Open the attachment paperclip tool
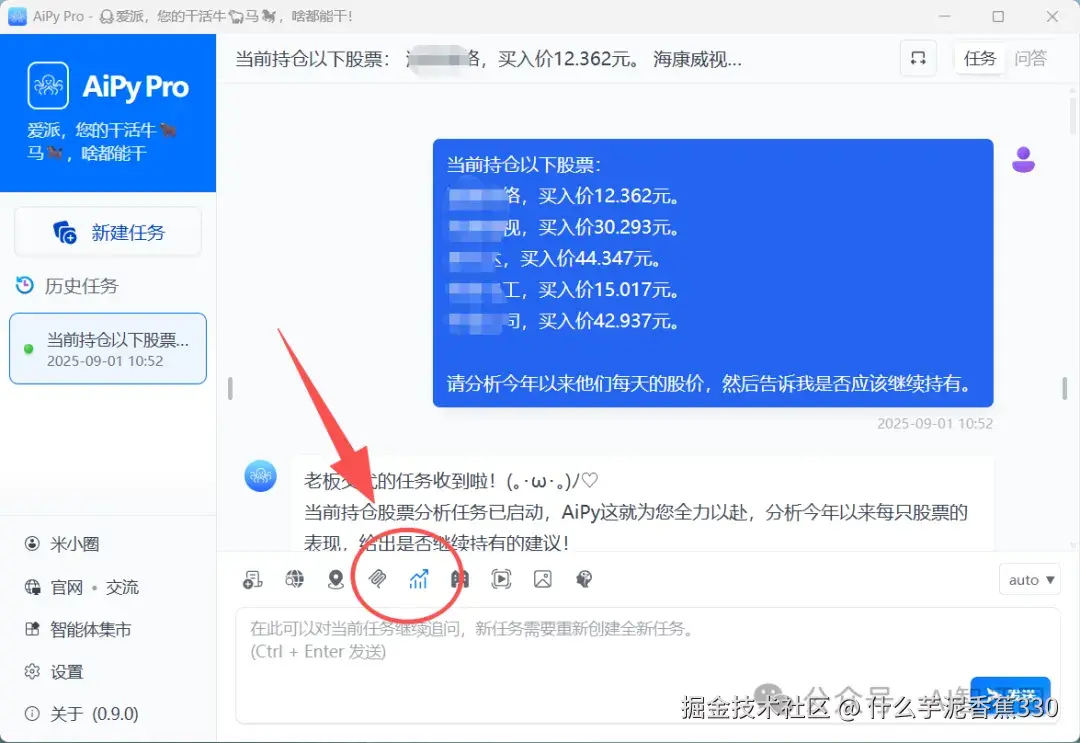The width and height of the screenshot is (1080, 743). tap(377, 579)
